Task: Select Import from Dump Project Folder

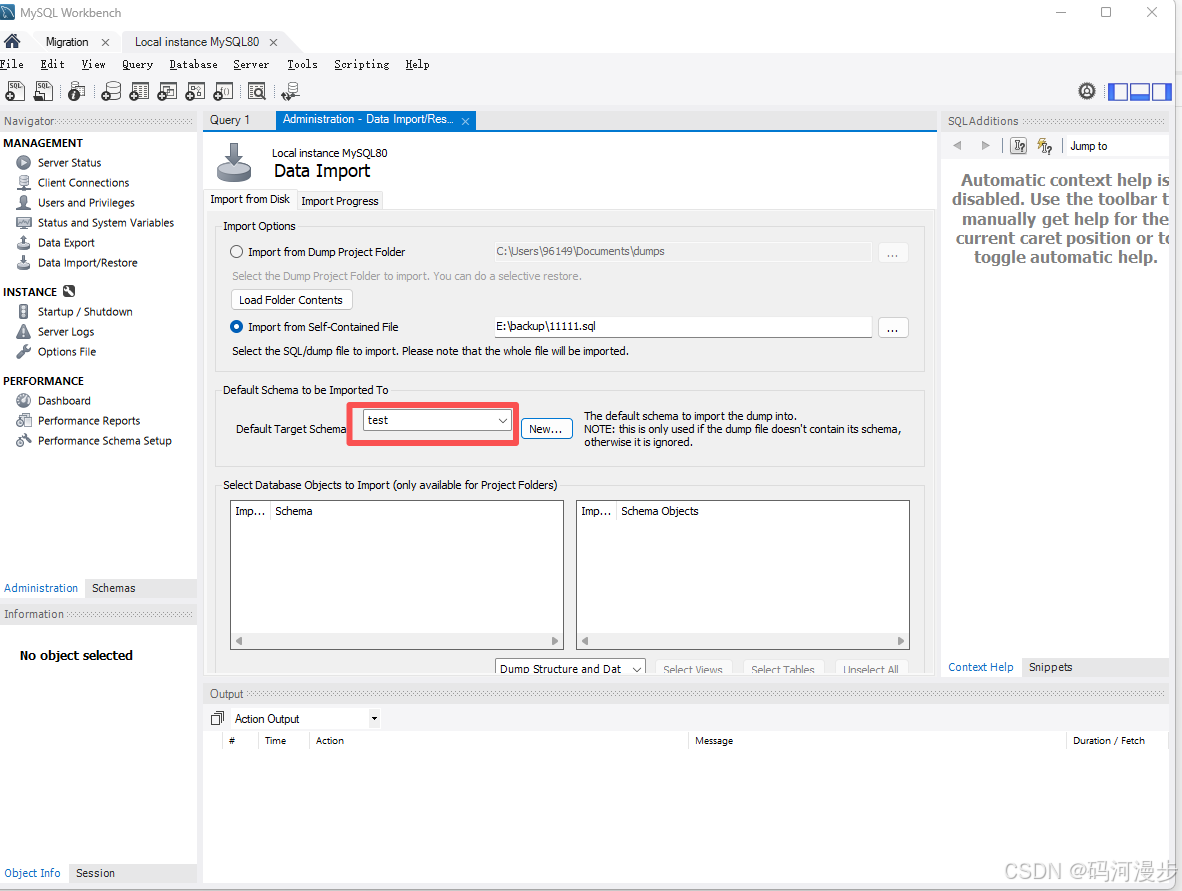Action: [237, 252]
